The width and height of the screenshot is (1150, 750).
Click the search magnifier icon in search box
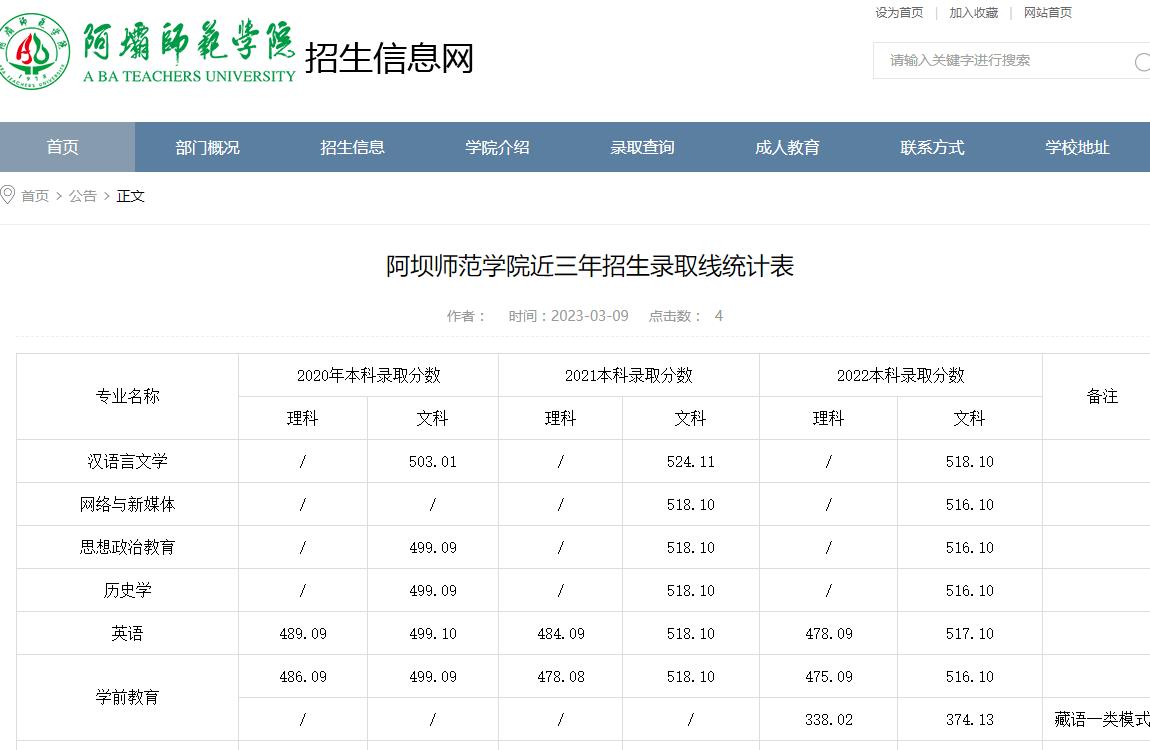[1143, 62]
